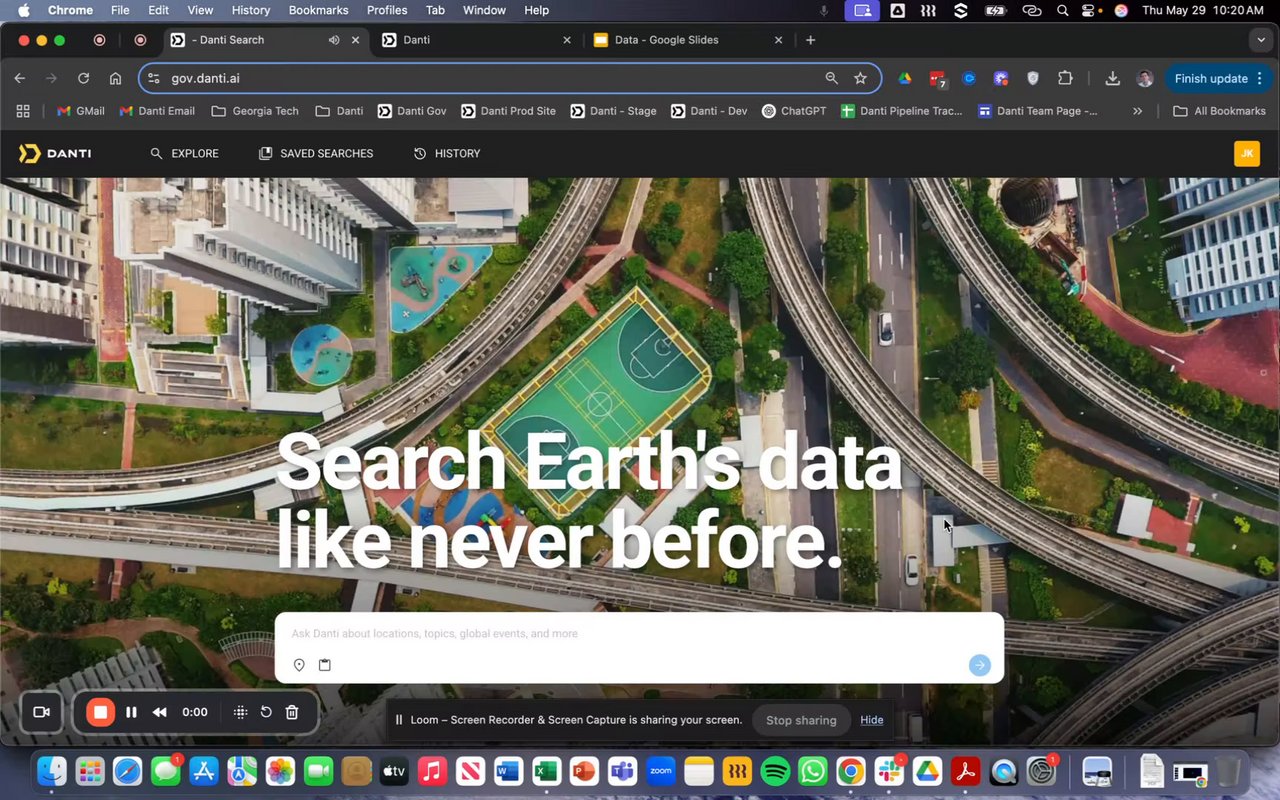The height and width of the screenshot is (800, 1280).
Task: Hide the Loom screen sharing bar
Action: (872, 720)
